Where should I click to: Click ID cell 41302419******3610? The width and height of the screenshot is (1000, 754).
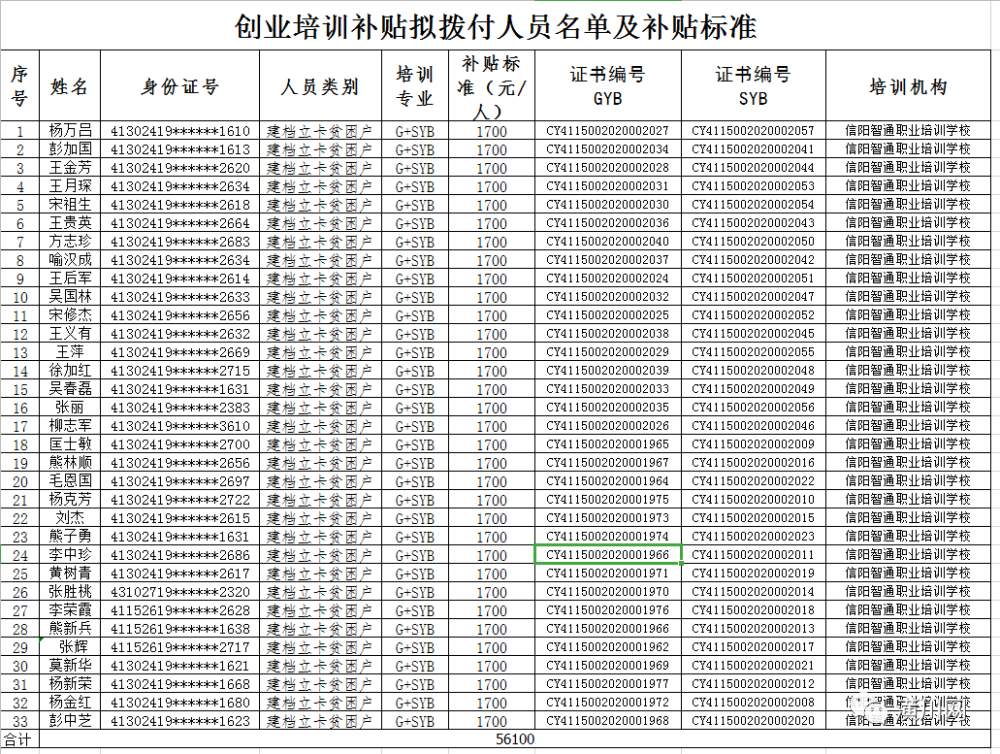(x=180, y=426)
